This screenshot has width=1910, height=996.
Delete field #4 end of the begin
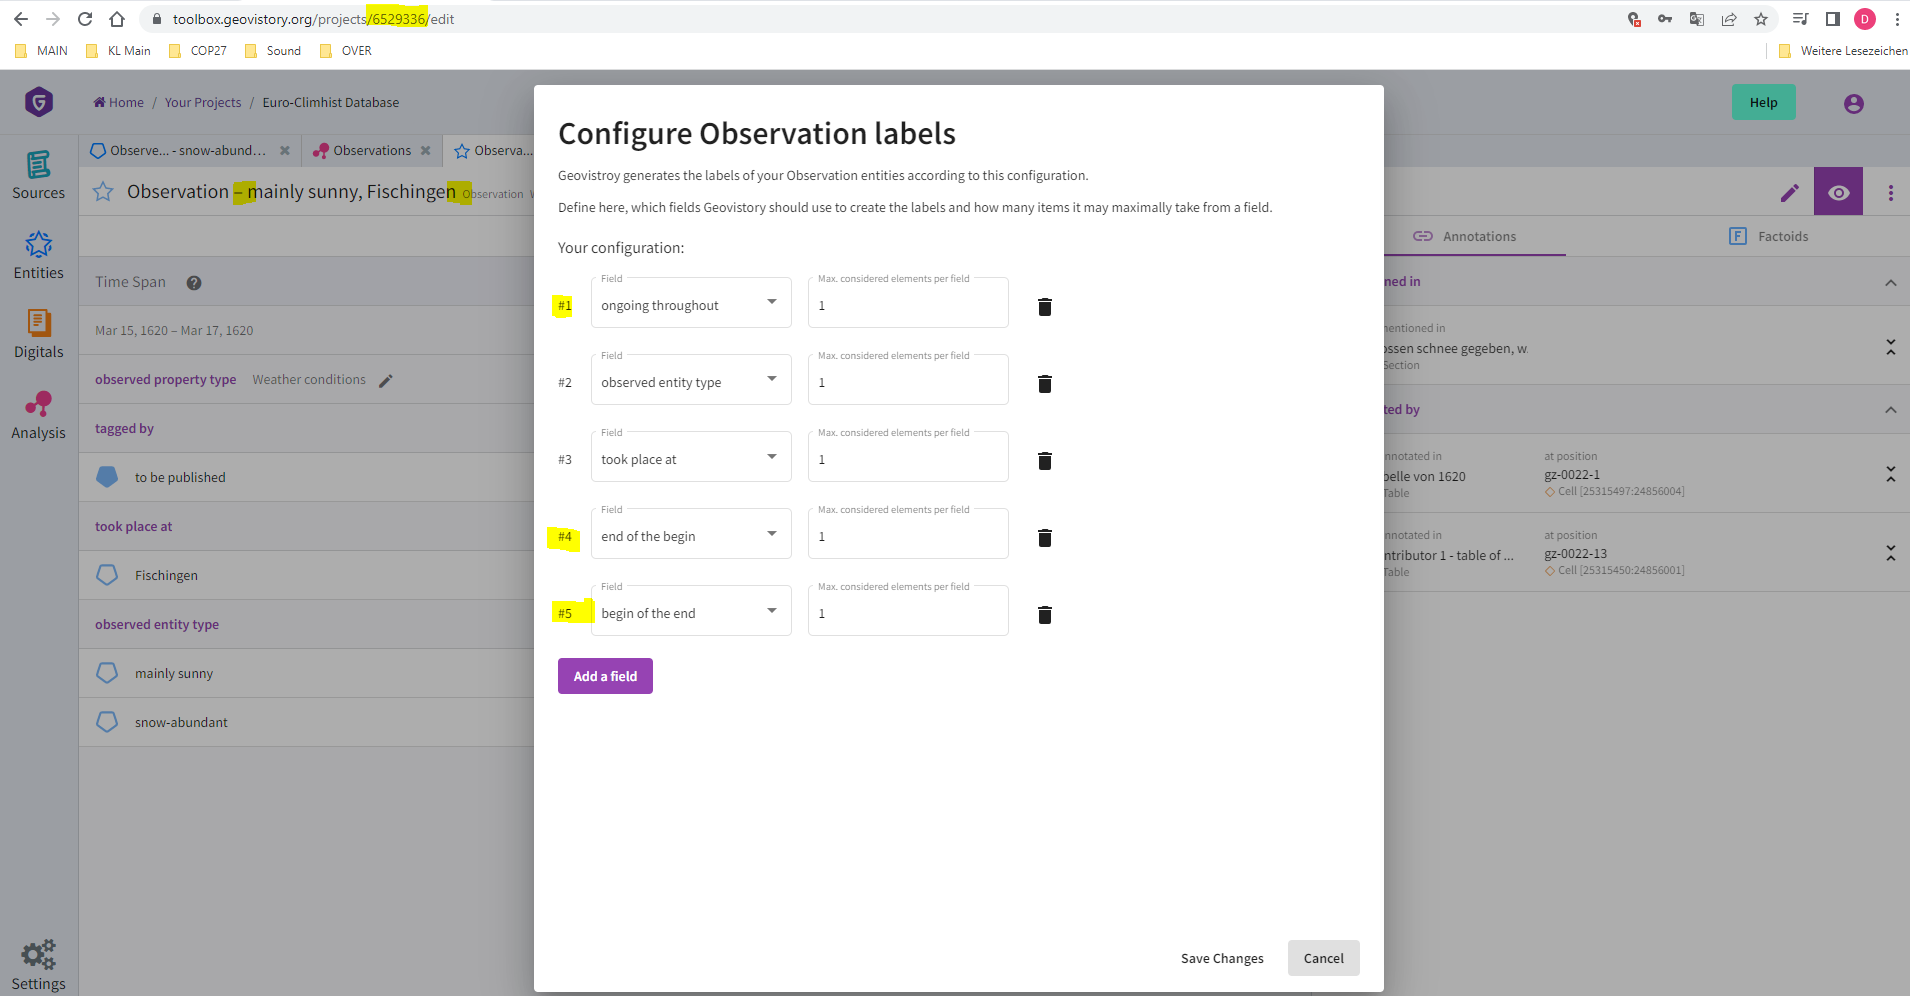[x=1045, y=538]
